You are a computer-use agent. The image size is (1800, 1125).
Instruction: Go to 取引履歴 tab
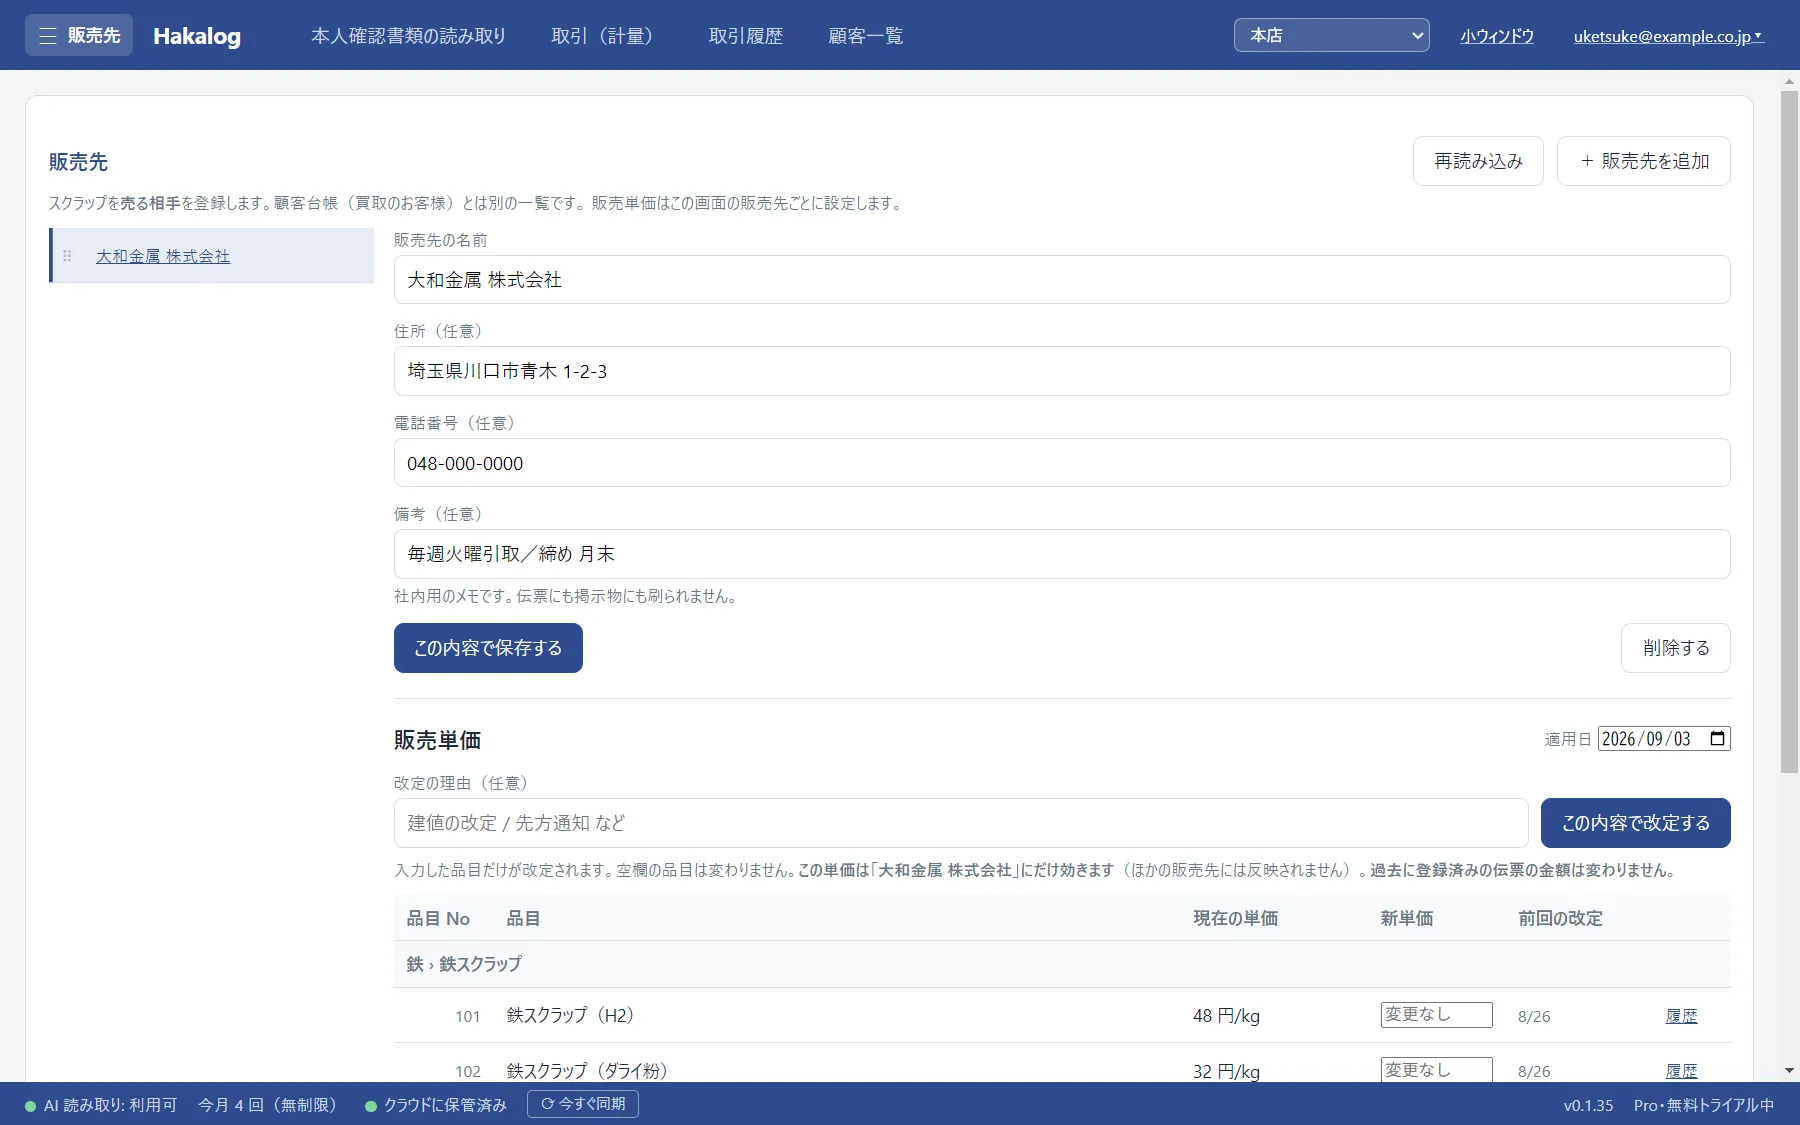[746, 36]
